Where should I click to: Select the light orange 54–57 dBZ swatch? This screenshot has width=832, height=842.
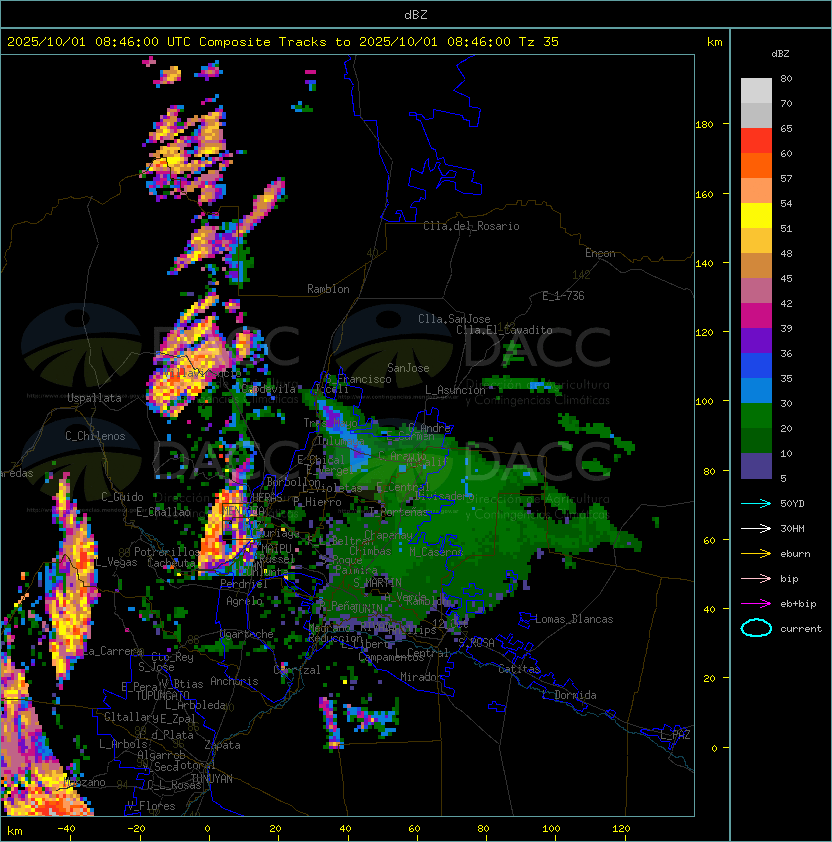(756, 191)
